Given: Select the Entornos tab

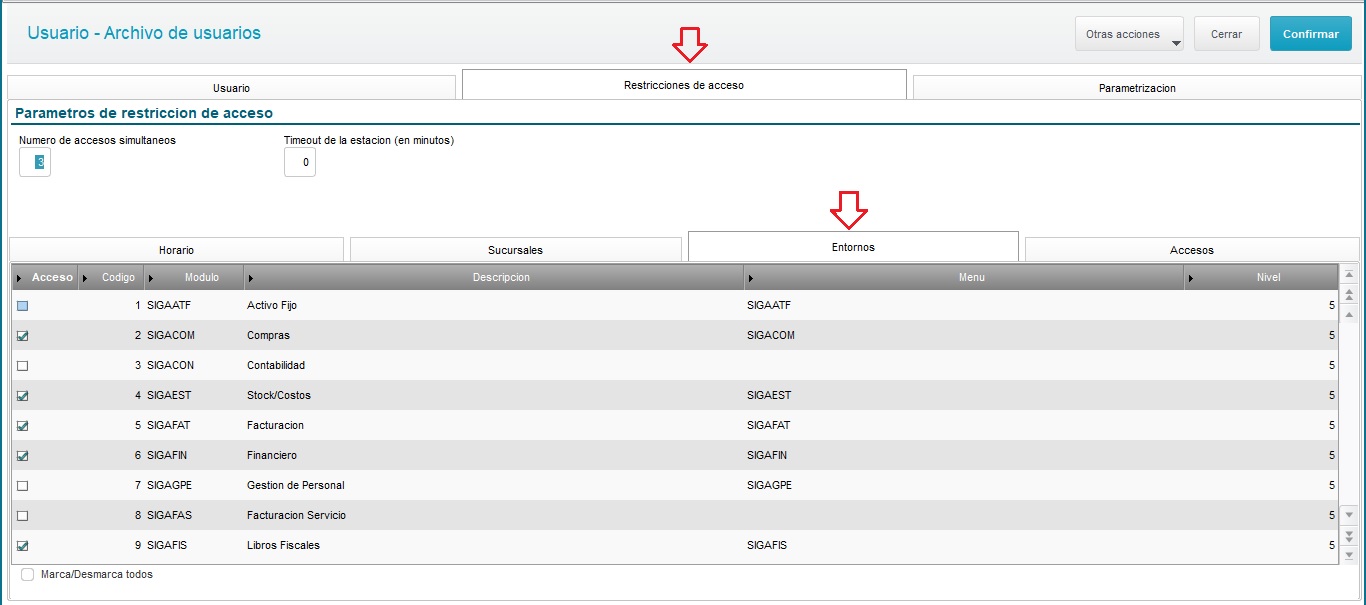Looking at the screenshot, I should [853, 247].
